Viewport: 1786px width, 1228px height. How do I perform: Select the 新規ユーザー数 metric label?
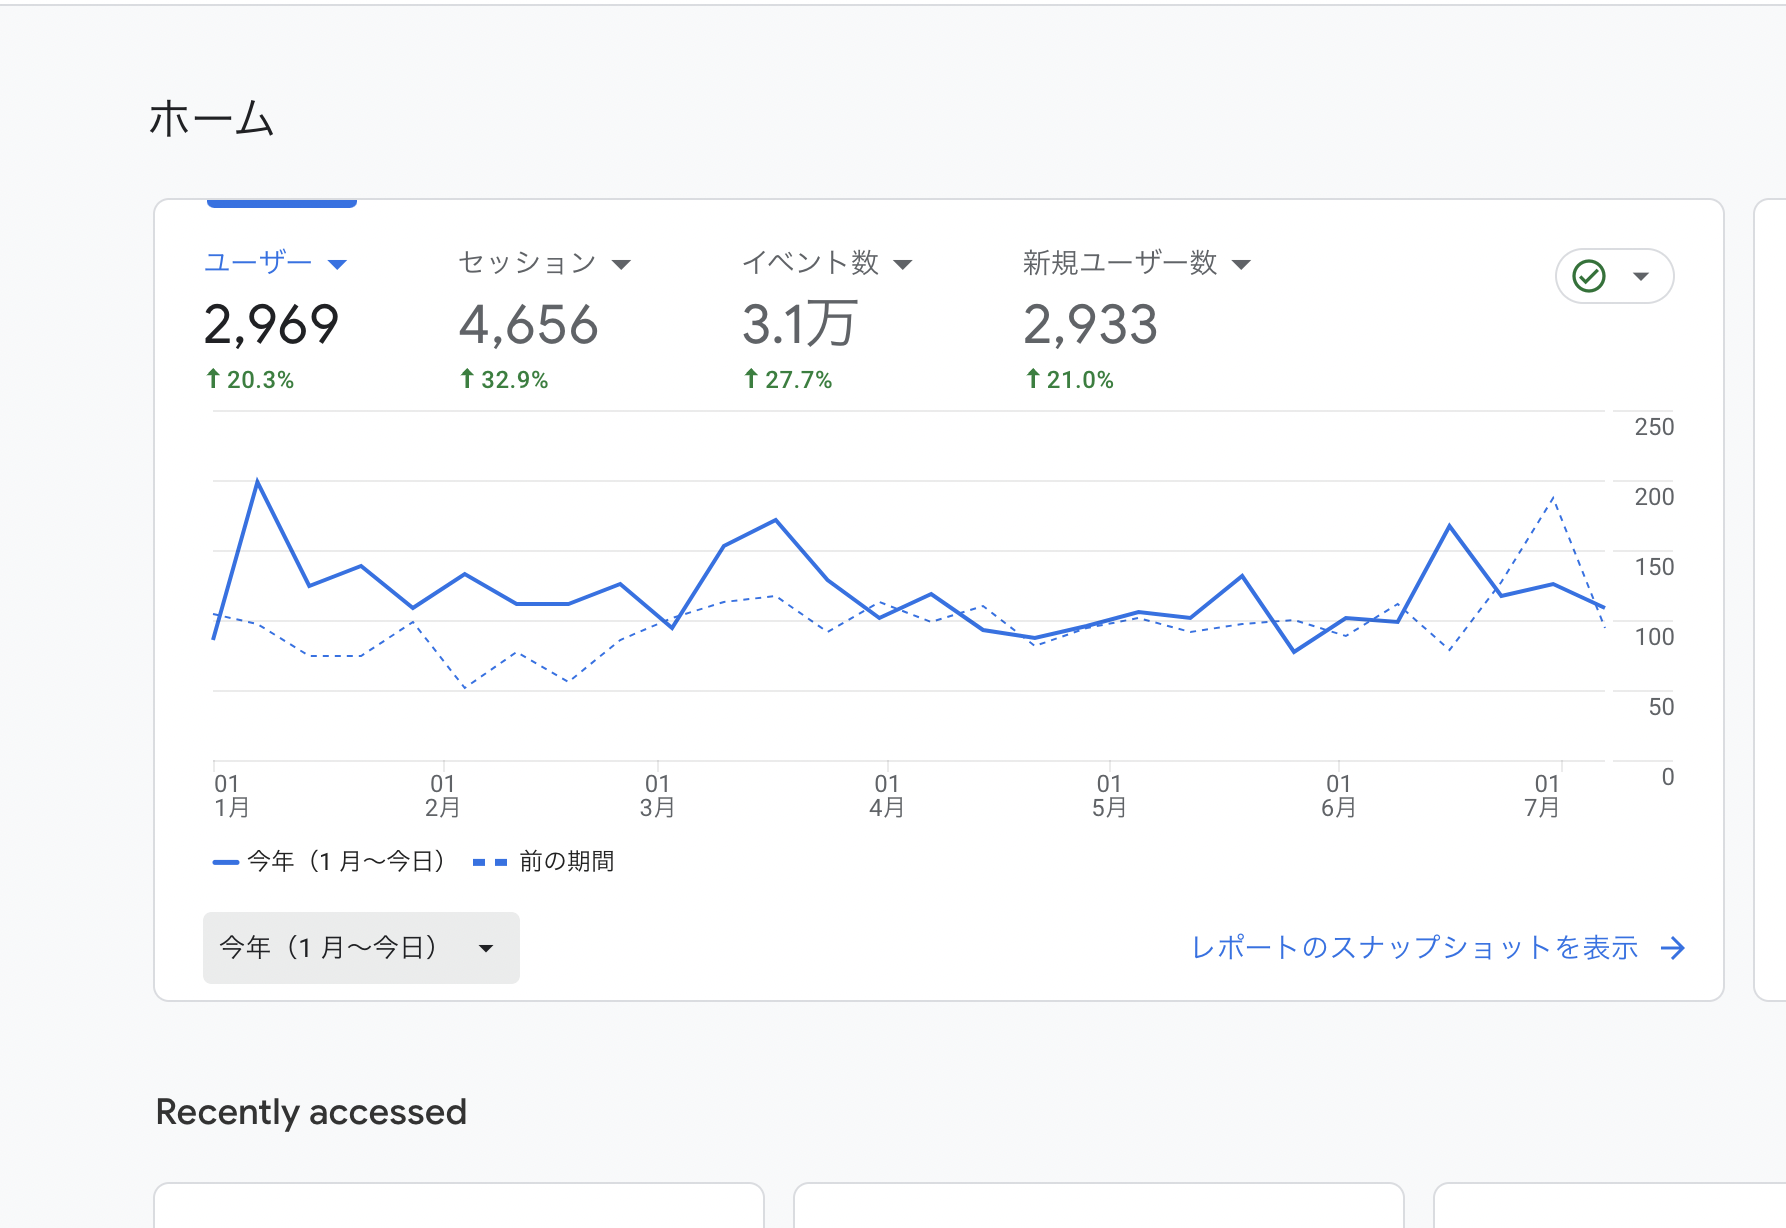click(x=1119, y=263)
